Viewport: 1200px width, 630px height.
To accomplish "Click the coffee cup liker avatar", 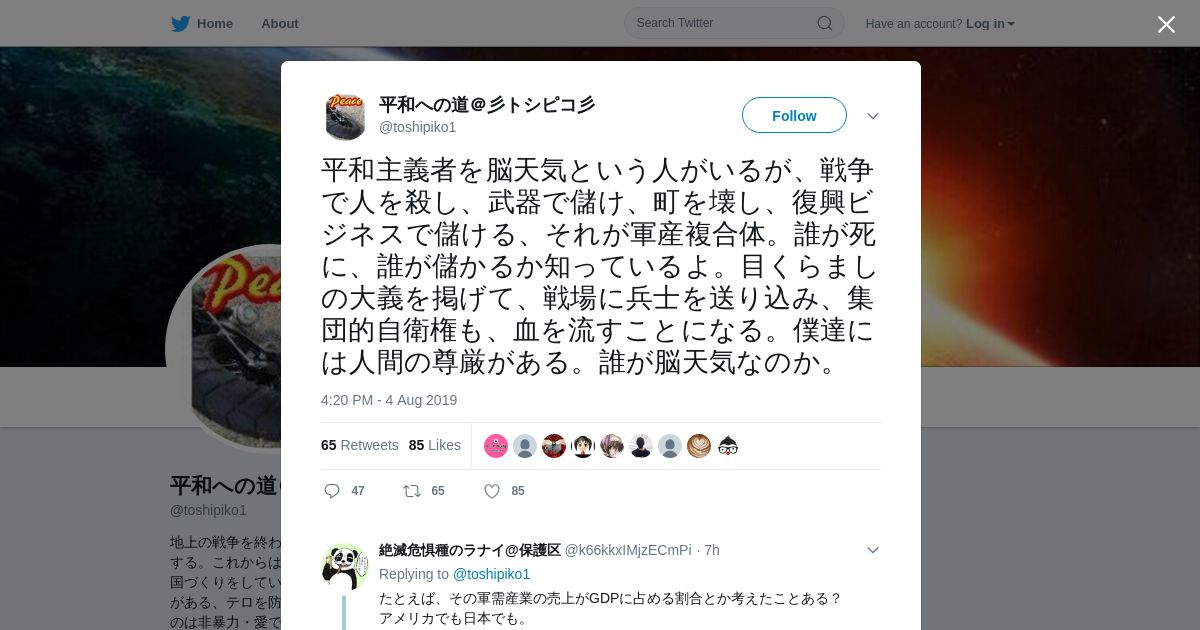I will coord(699,446).
